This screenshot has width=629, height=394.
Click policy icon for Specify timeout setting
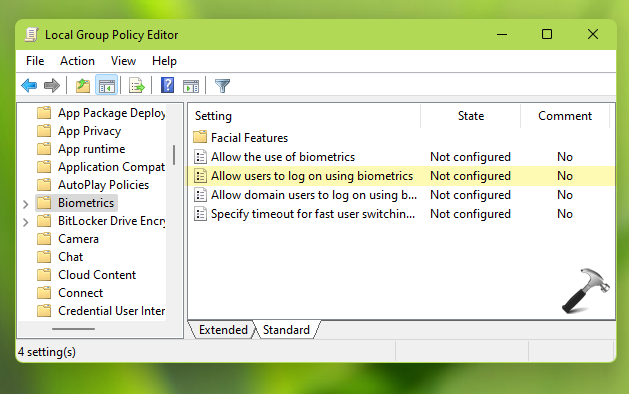(200, 214)
